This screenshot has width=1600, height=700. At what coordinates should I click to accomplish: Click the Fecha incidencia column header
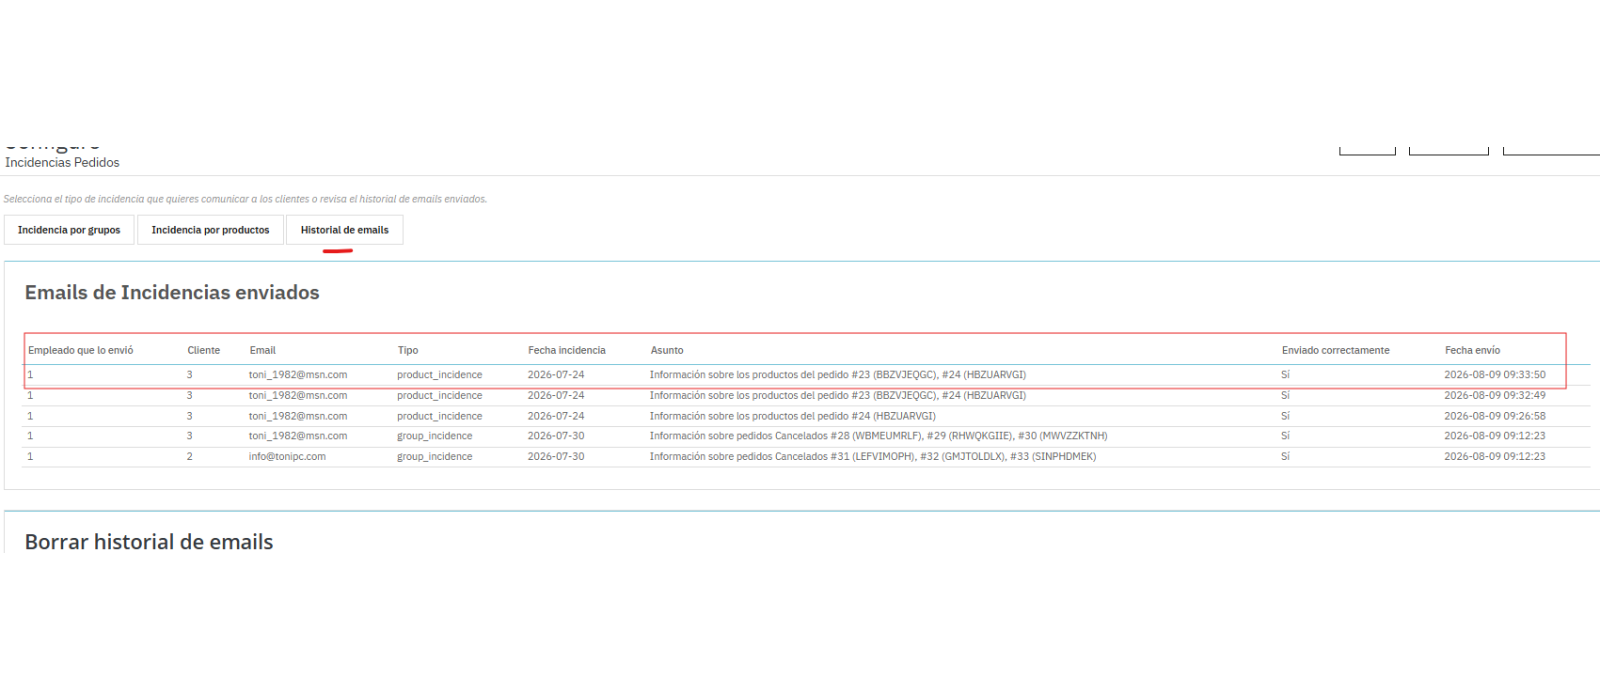(567, 350)
